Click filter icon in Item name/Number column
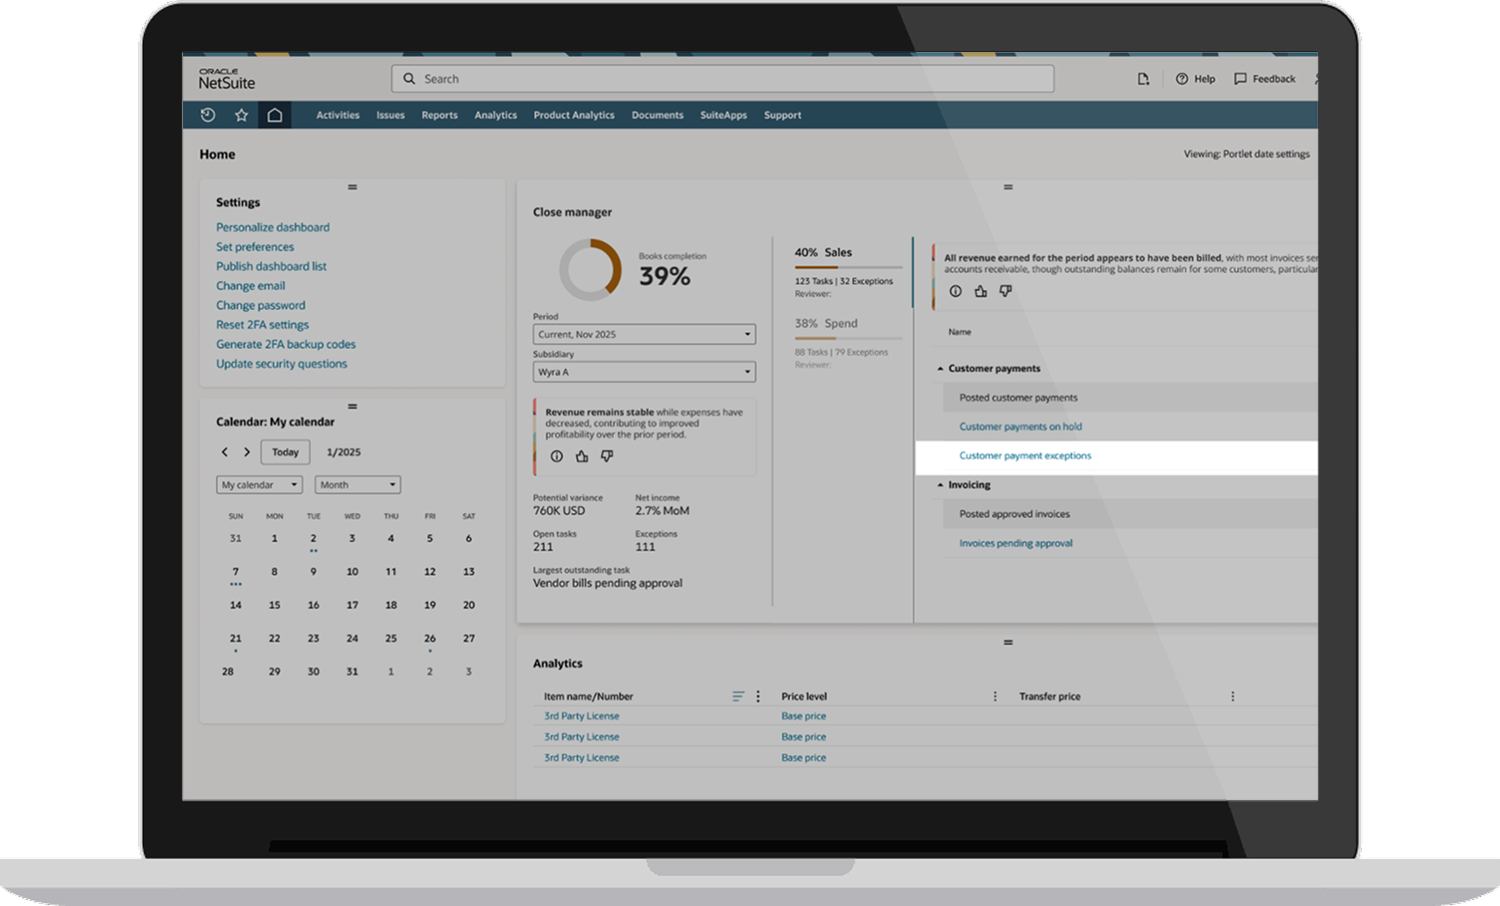Screen dimensions: 1500x906 pos(738,696)
